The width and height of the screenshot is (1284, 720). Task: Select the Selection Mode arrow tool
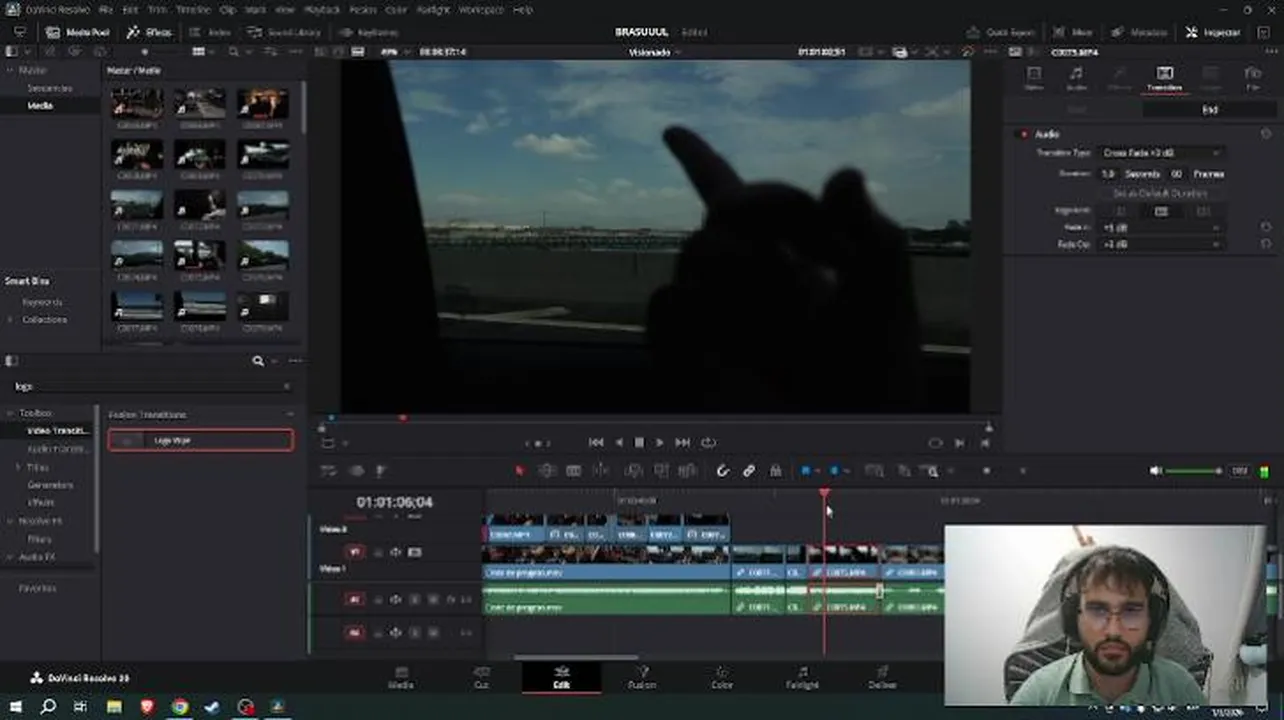[x=519, y=471]
